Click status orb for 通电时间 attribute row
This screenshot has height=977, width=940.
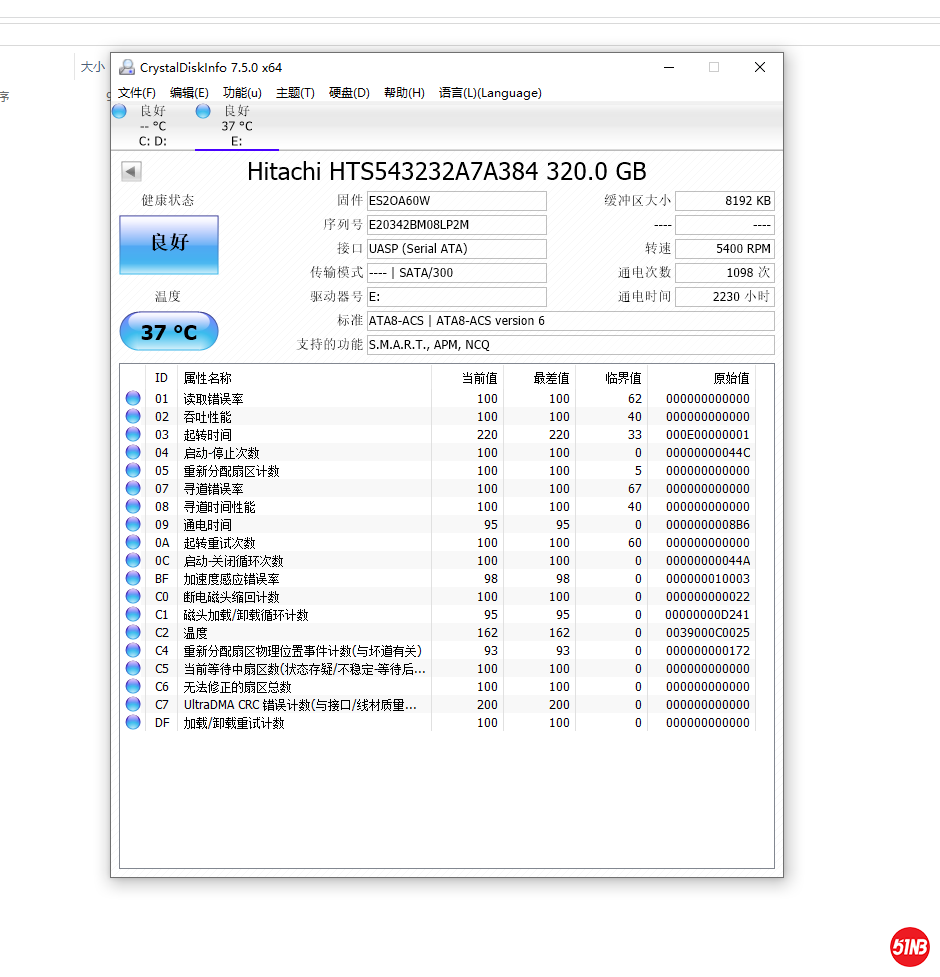[133, 524]
